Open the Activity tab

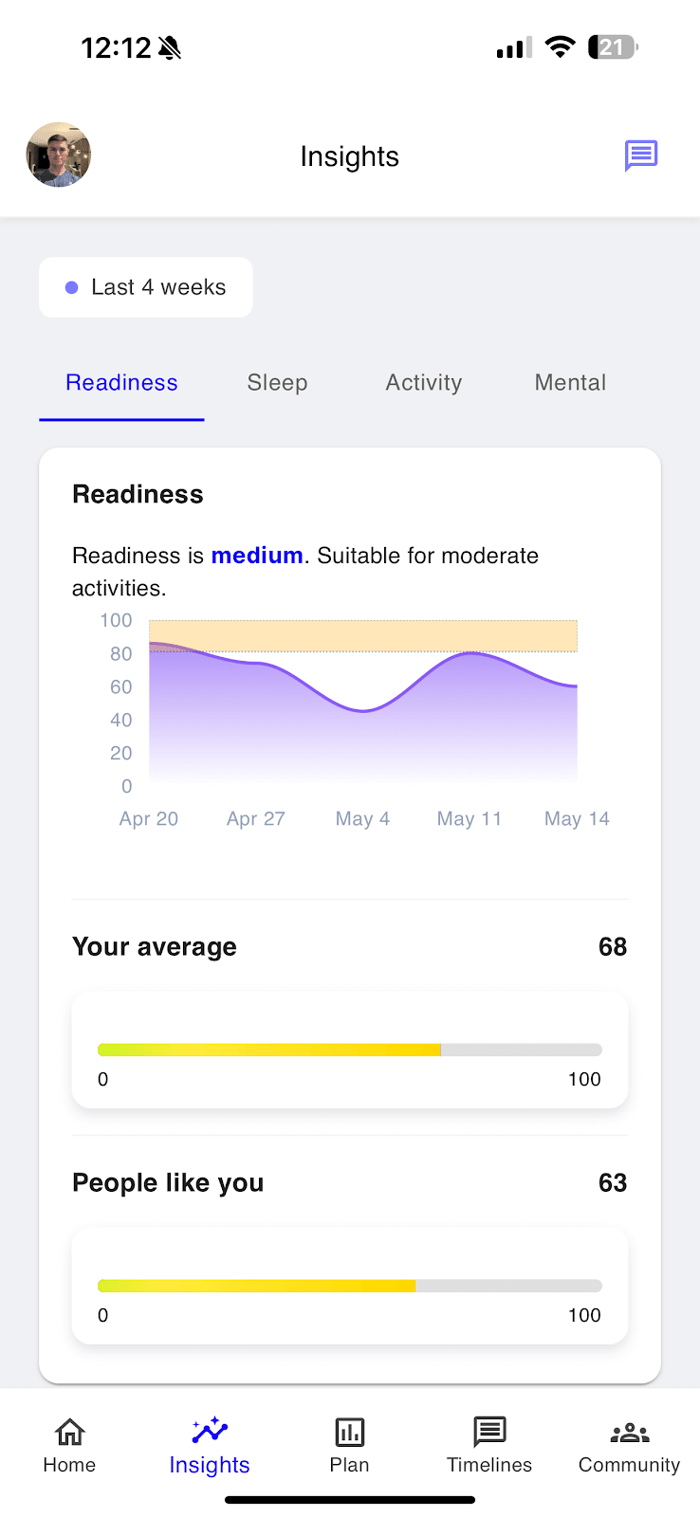click(x=423, y=382)
